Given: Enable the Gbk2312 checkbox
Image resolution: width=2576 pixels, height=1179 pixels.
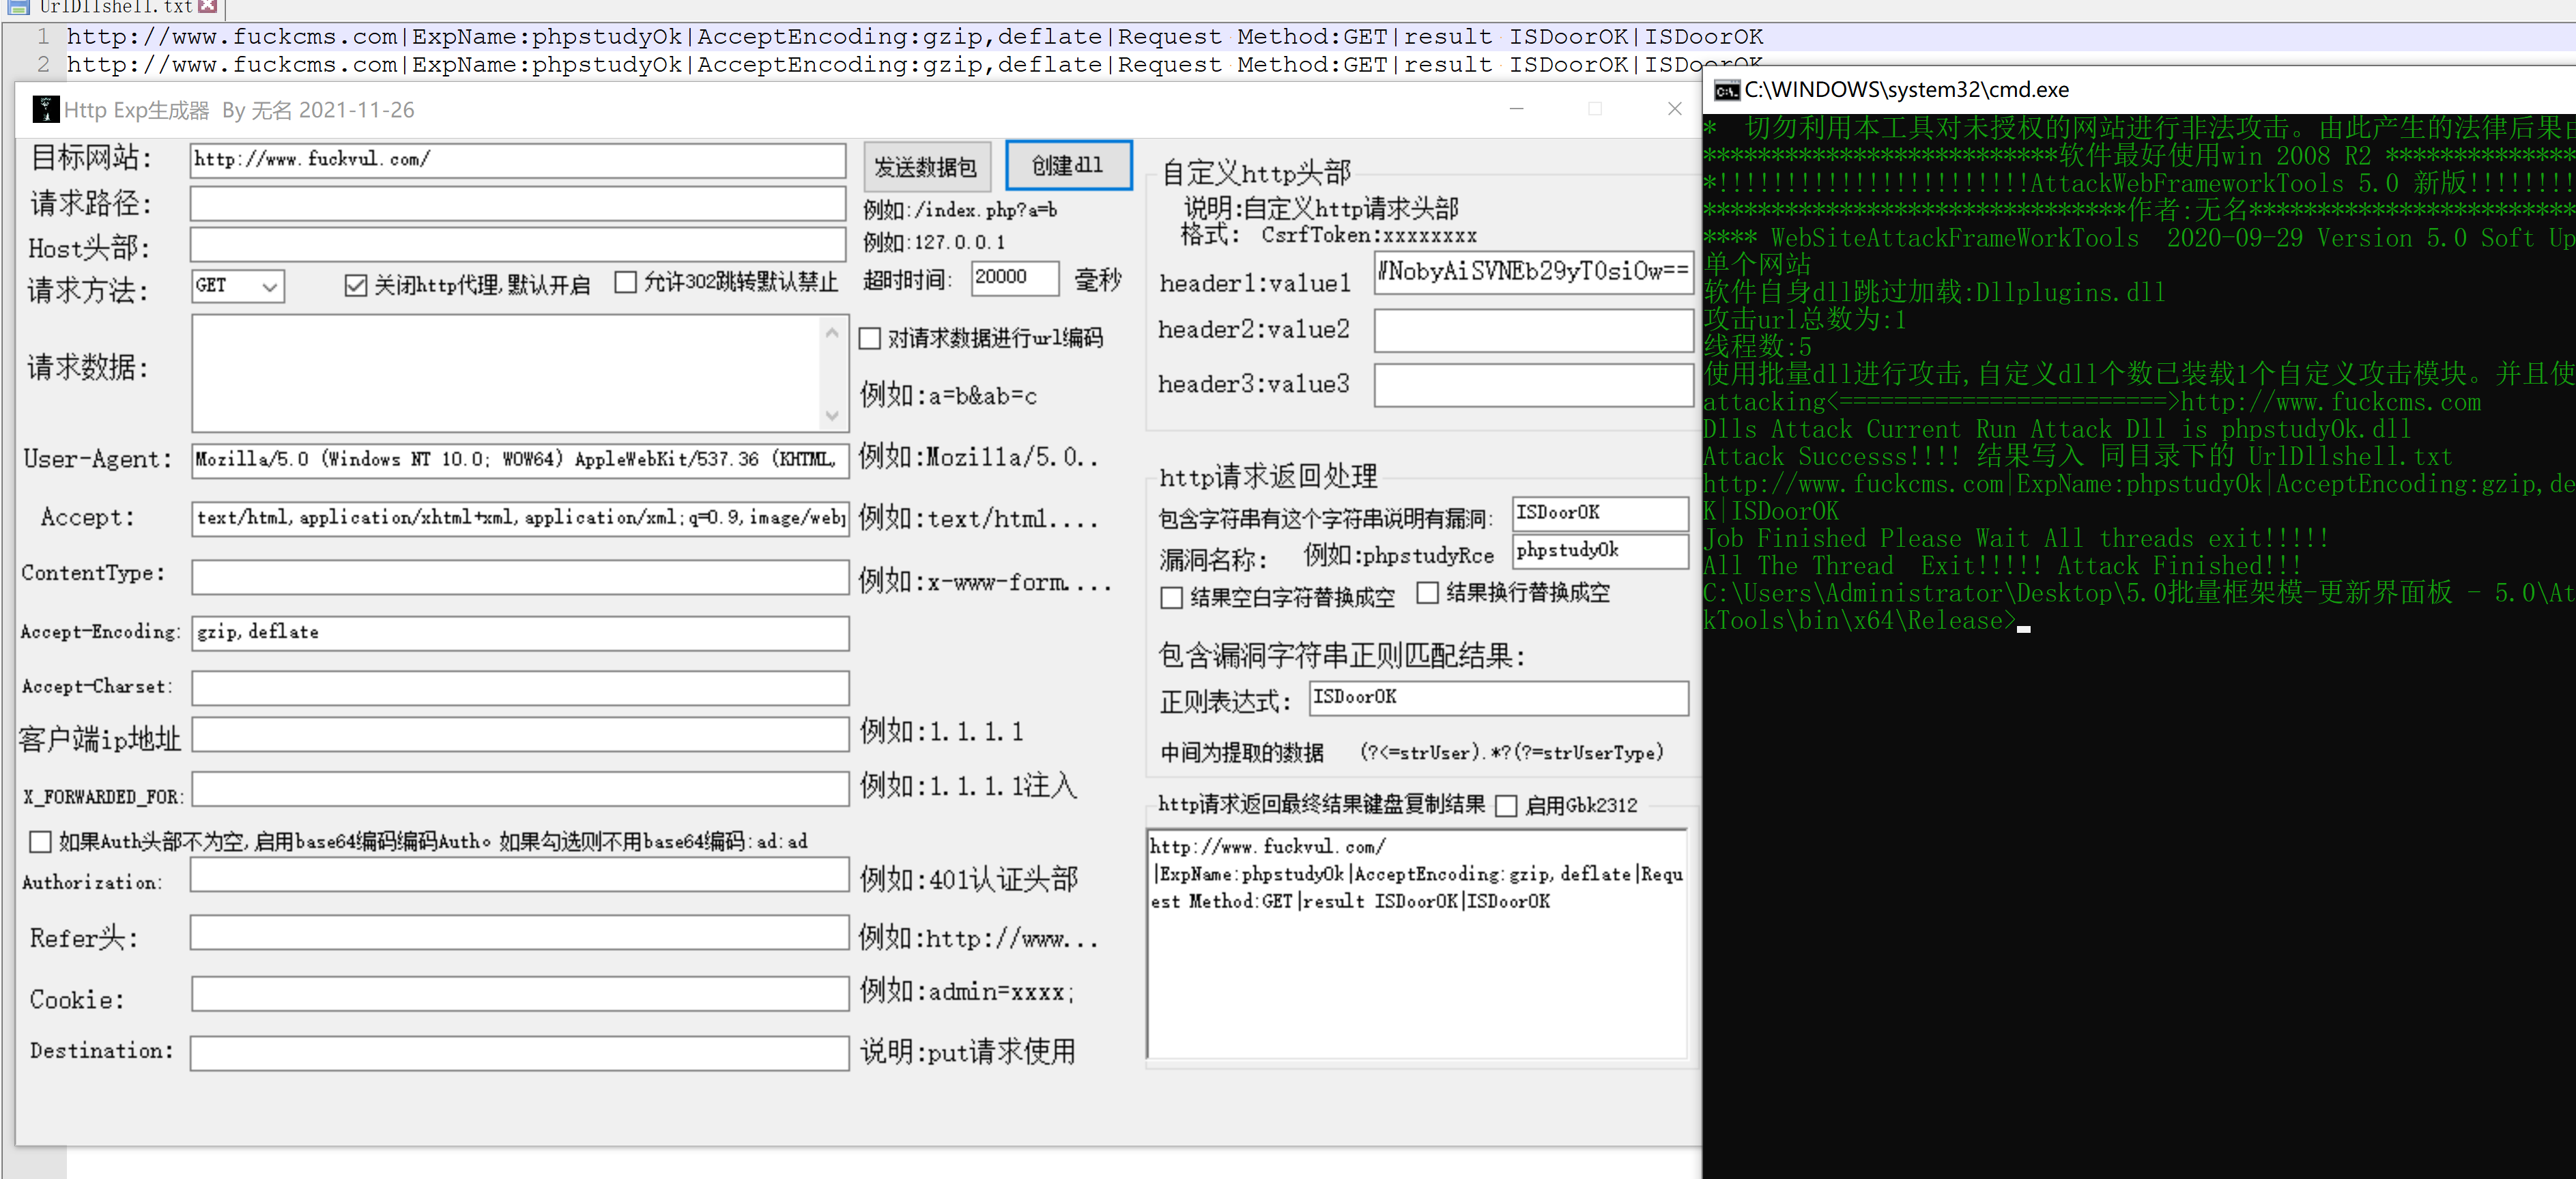Looking at the screenshot, I should 1506,806.
